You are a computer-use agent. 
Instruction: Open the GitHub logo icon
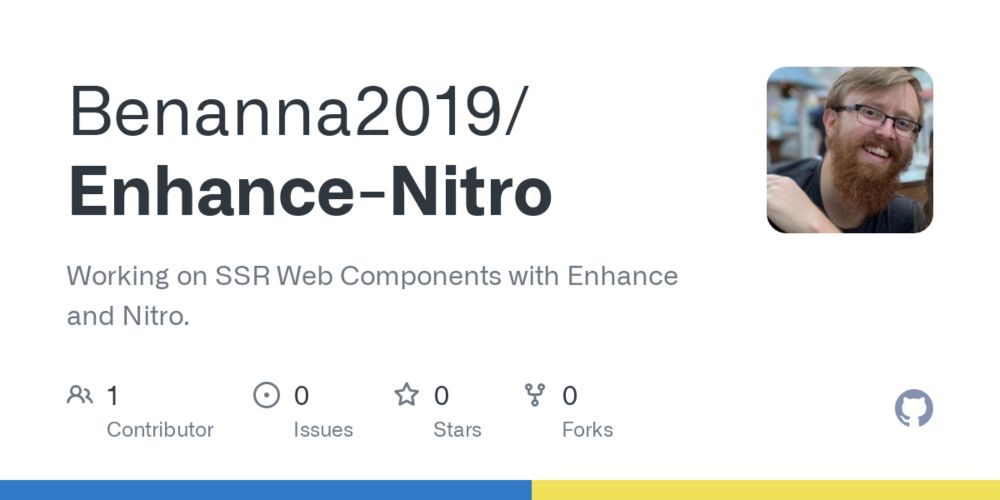(x=913, y=408)
